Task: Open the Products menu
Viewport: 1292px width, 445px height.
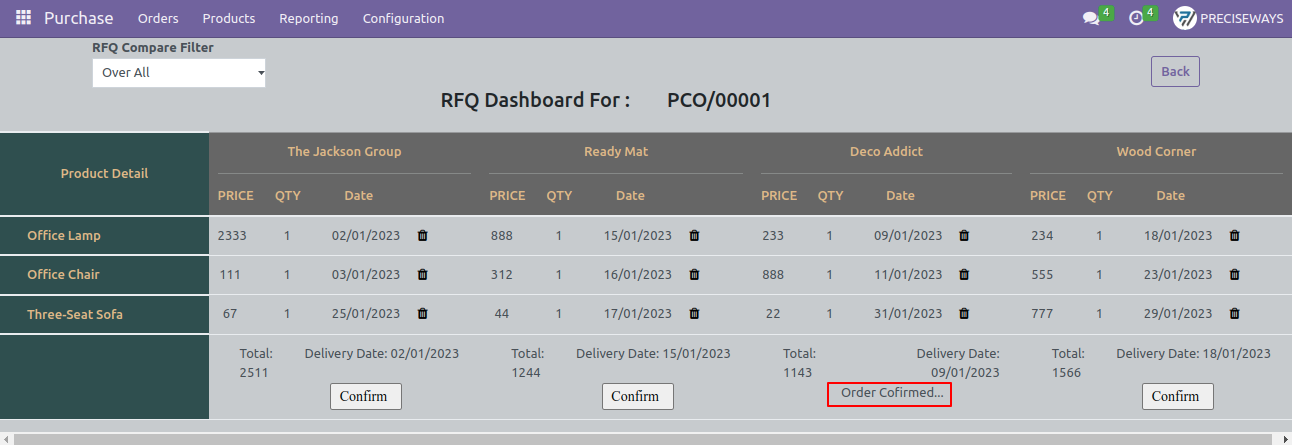Action: pos(229,18)
